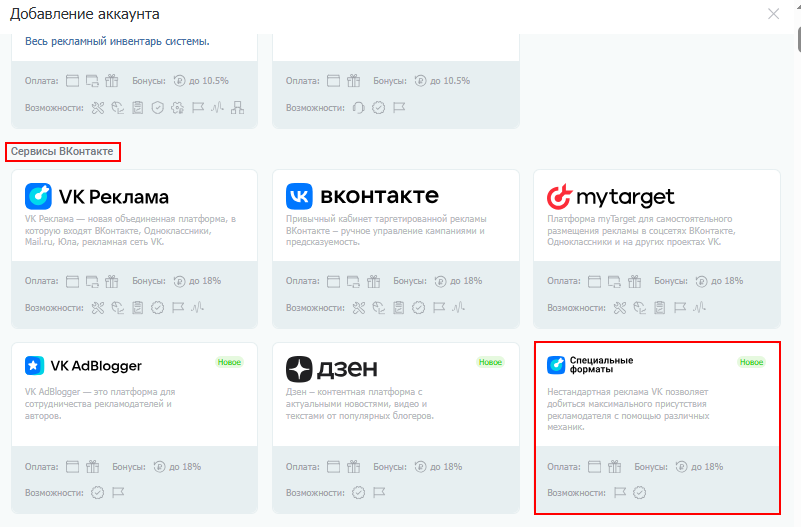
Task: Click the dialog's vertical scrollbar thumb
Action: [x=799, y=39]
